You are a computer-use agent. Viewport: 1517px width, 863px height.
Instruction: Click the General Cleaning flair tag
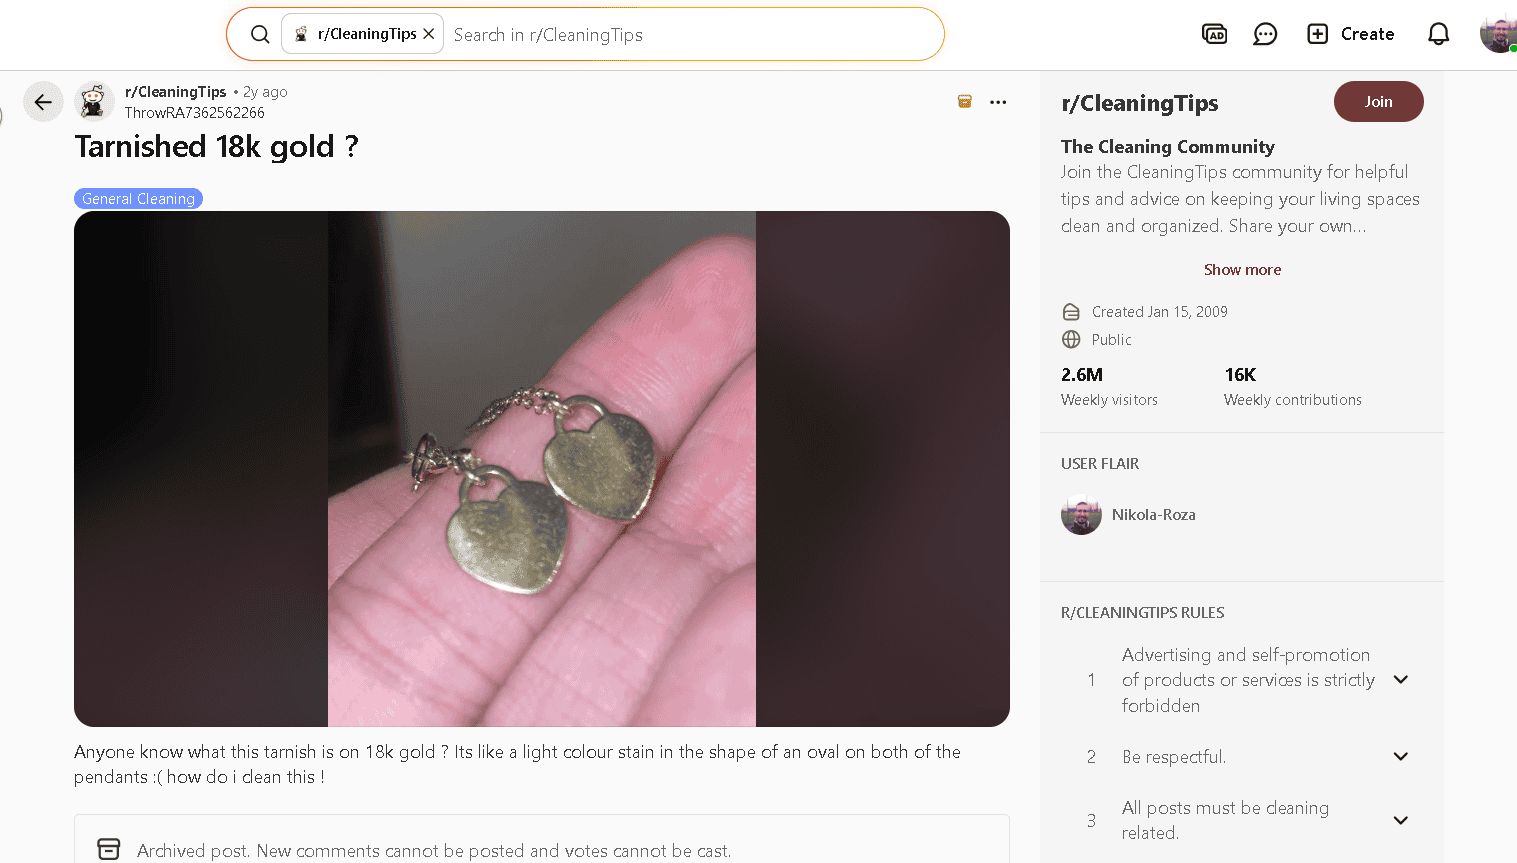[138, 199]
